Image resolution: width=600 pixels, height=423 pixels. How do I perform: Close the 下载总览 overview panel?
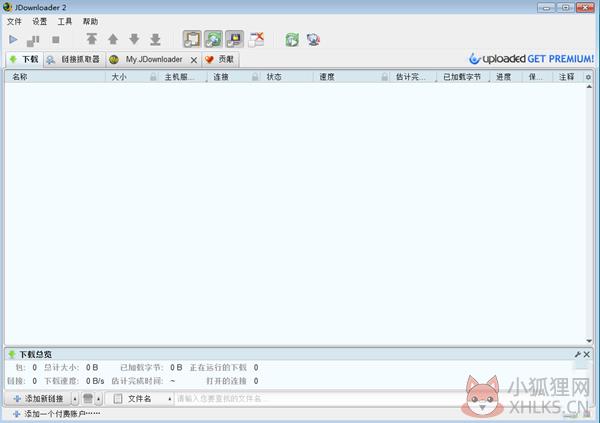pyautogui.click(x=587, y=354)
